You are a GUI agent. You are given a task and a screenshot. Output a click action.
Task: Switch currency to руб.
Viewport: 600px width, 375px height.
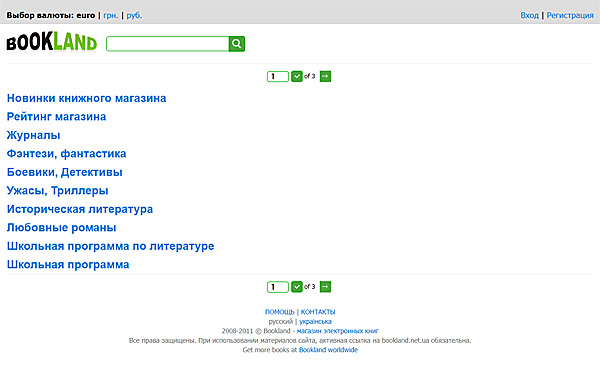134,15
